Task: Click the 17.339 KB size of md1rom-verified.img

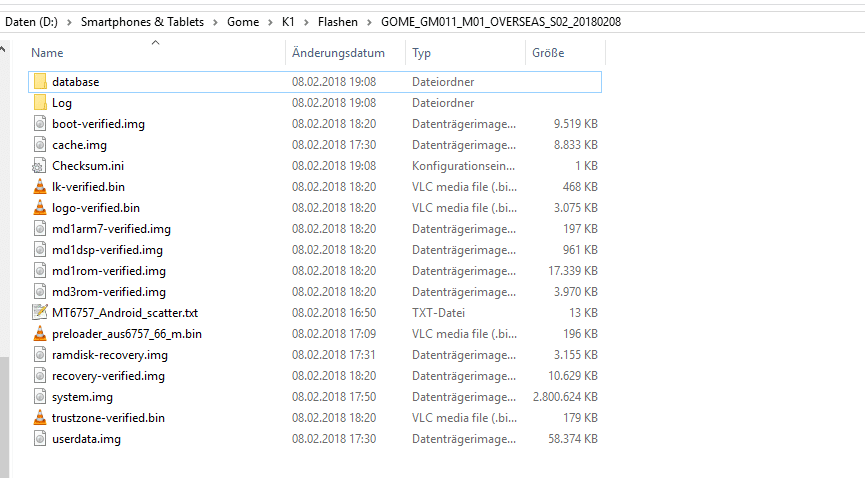Action: (x=573, y=270)
